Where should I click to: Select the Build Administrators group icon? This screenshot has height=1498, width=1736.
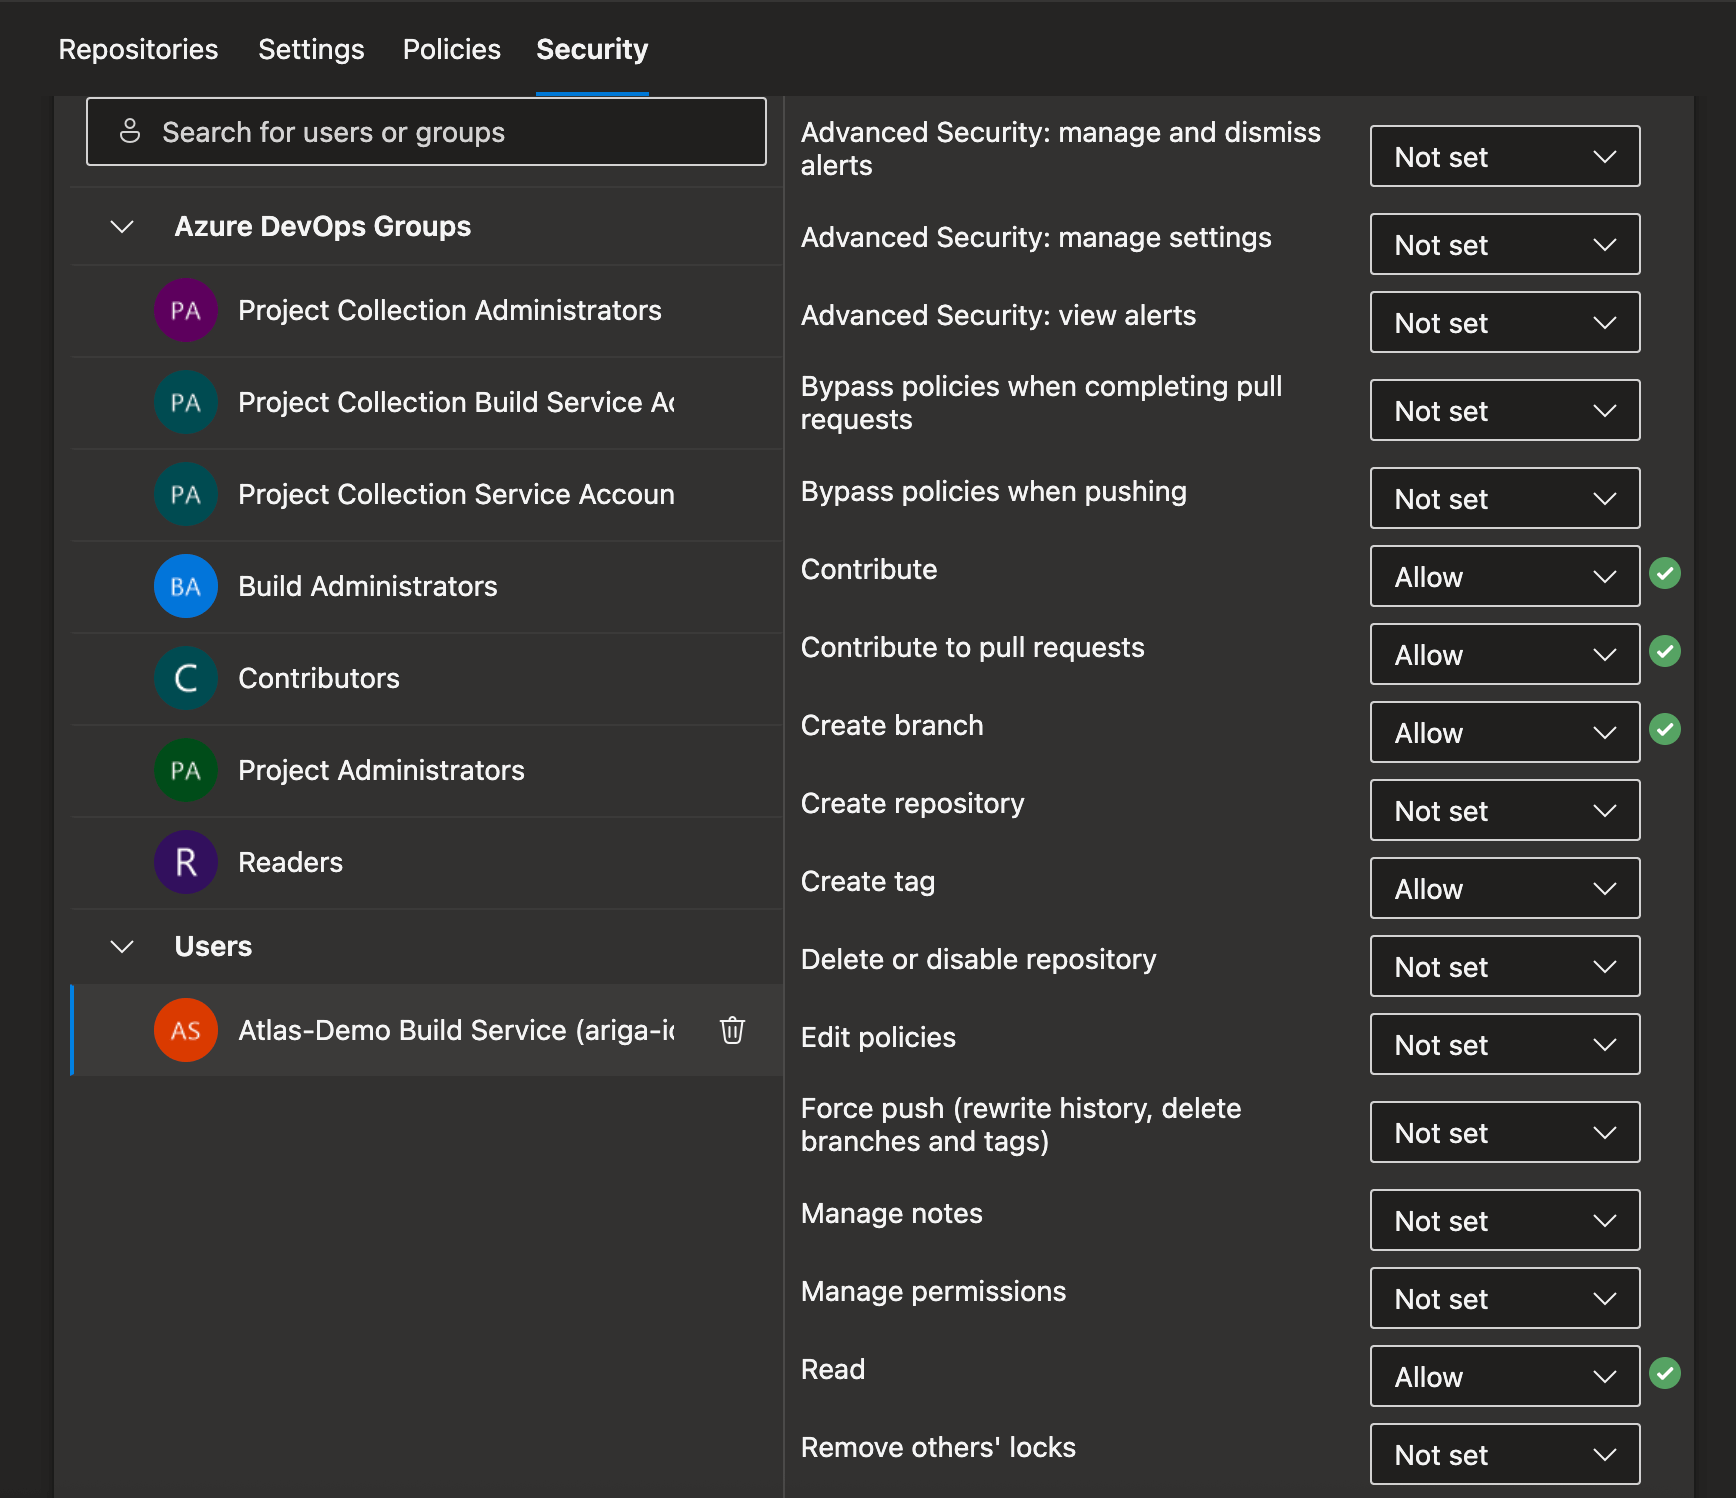[x=185, y=586]
